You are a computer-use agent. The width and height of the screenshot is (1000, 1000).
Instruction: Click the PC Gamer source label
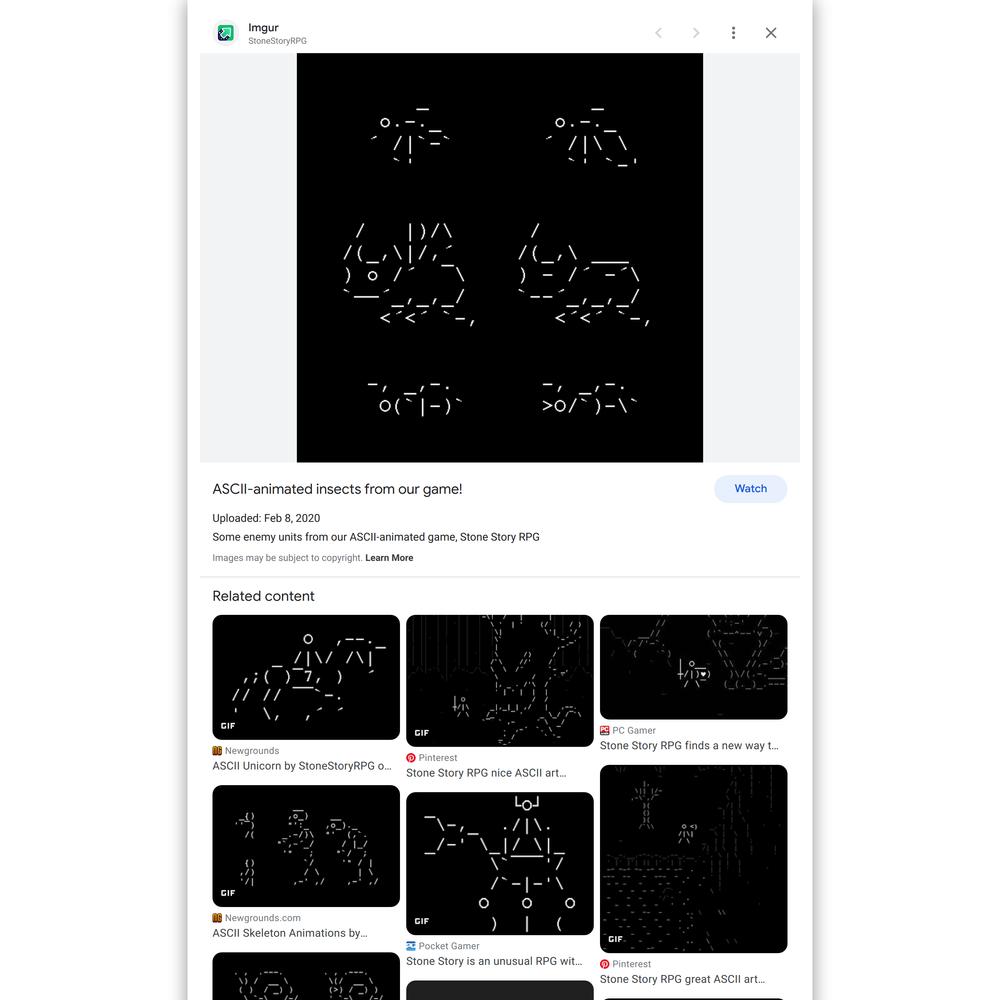tap(634, 730)
